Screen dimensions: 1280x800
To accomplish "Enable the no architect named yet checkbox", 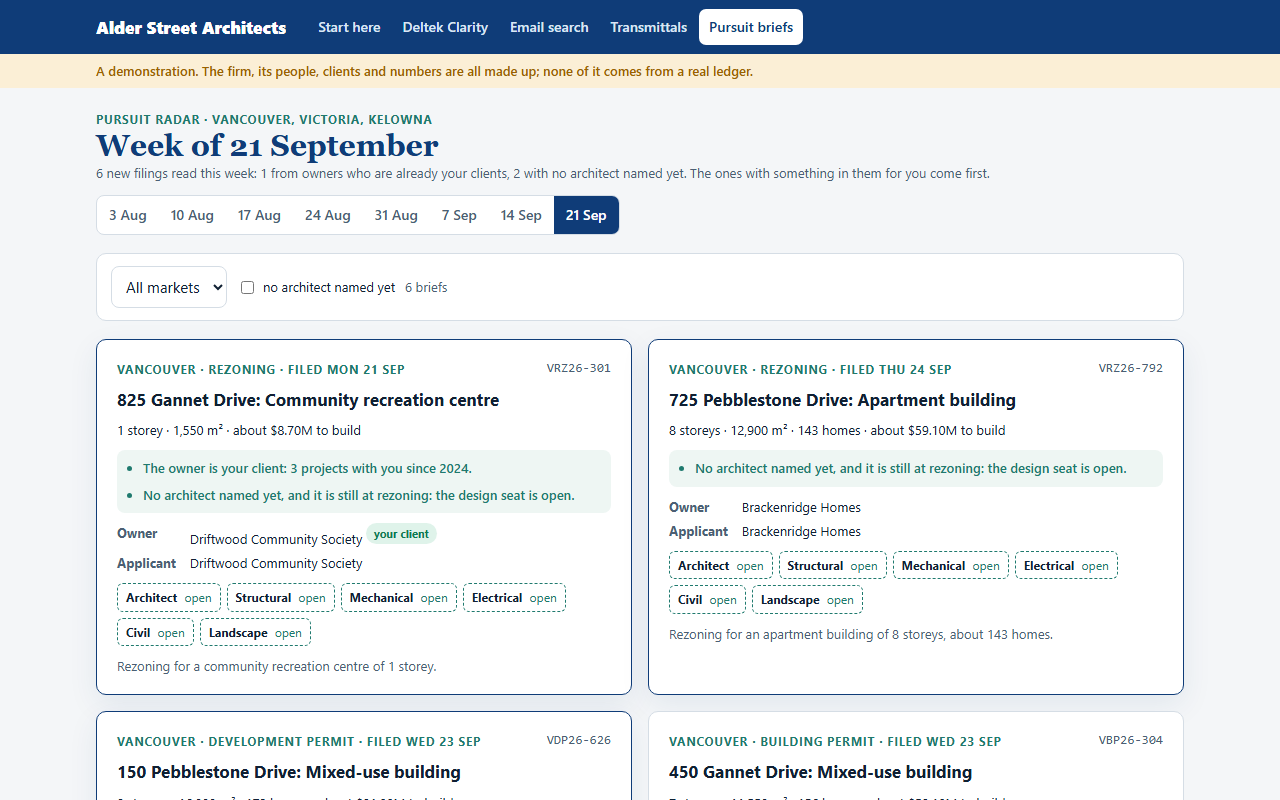I will pos(248,287).
